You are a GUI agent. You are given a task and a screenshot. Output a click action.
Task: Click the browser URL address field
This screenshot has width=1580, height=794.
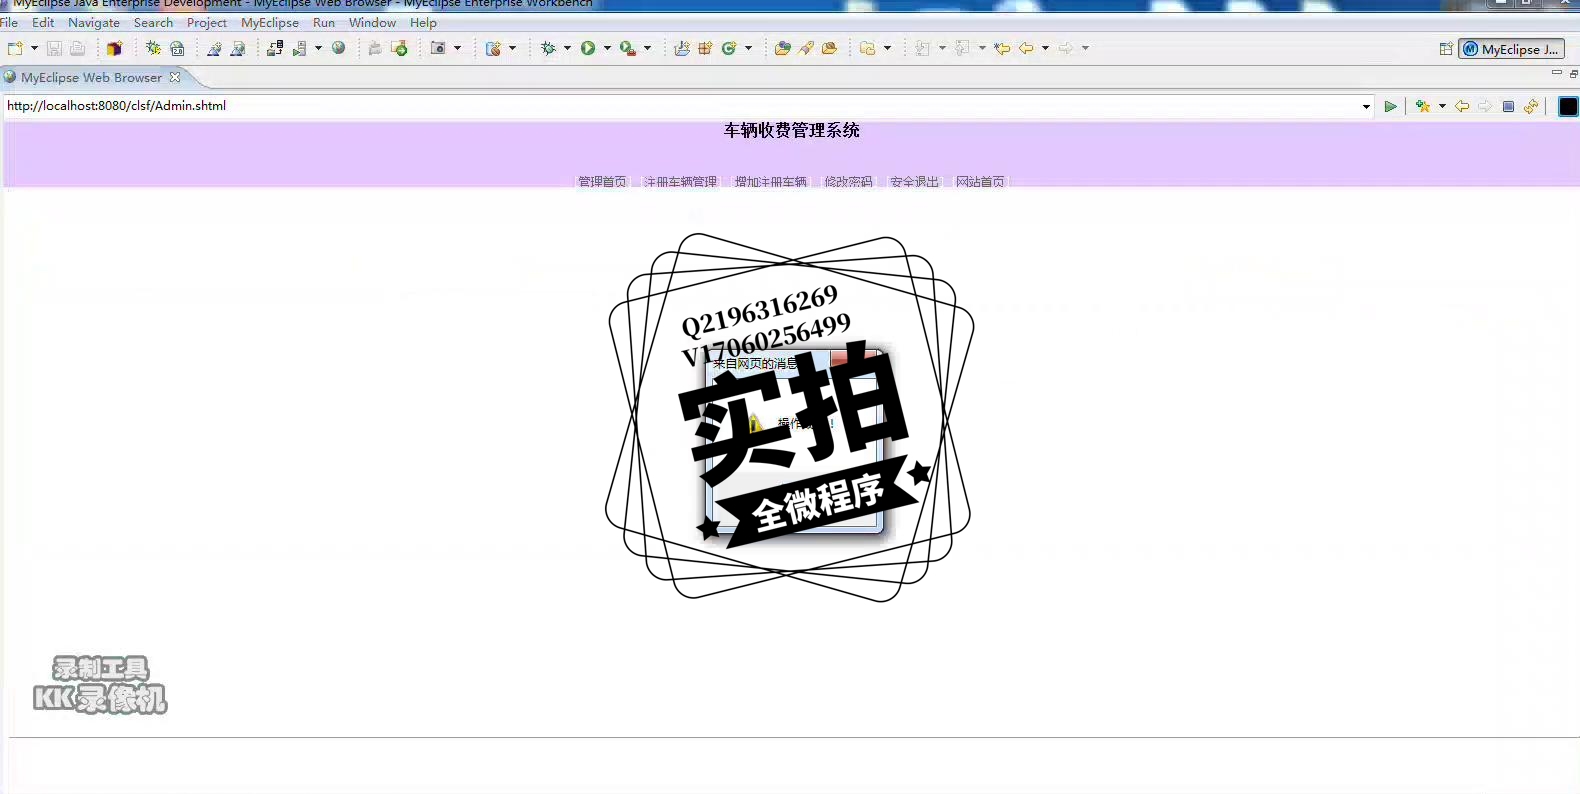682,106
